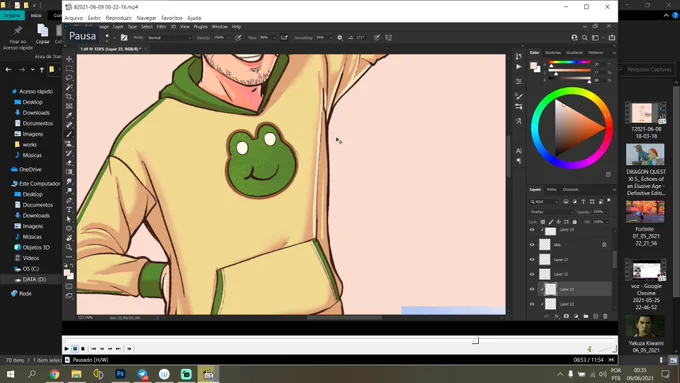Switch to Channels tab
Viewport: 680px width, 383px height.
tap(570, 190)
